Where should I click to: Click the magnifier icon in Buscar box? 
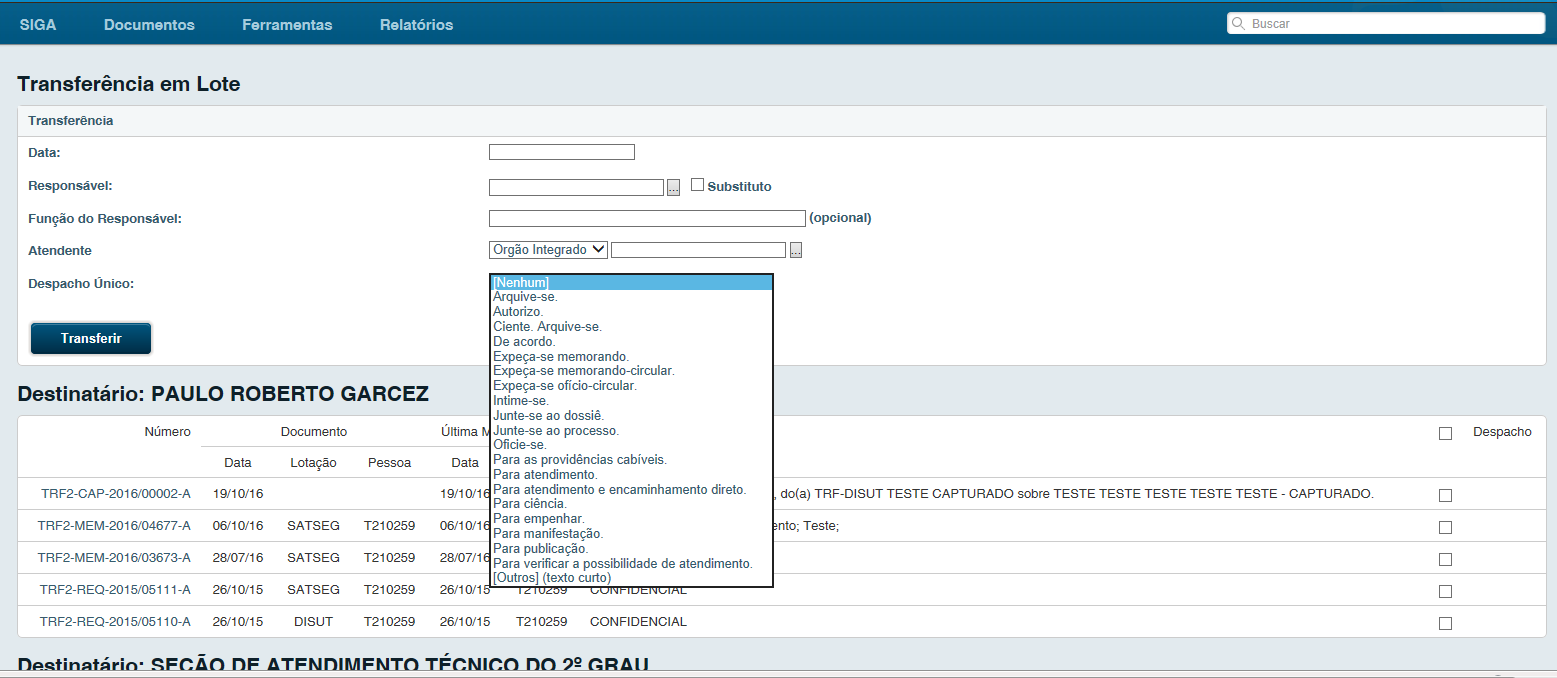click(1238, 23)
